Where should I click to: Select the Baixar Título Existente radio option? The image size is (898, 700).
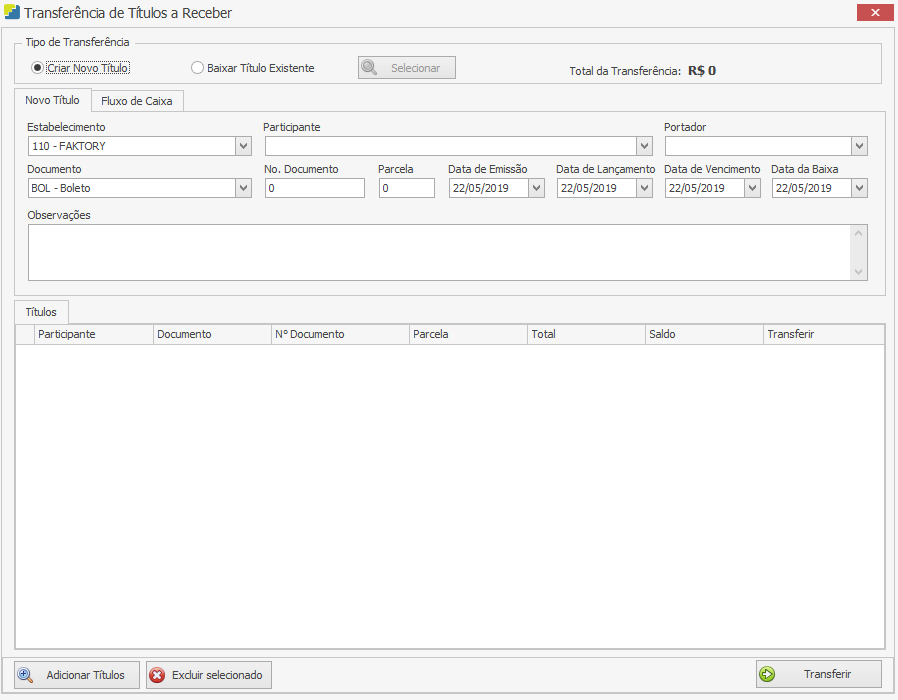(x=197, y=68)
